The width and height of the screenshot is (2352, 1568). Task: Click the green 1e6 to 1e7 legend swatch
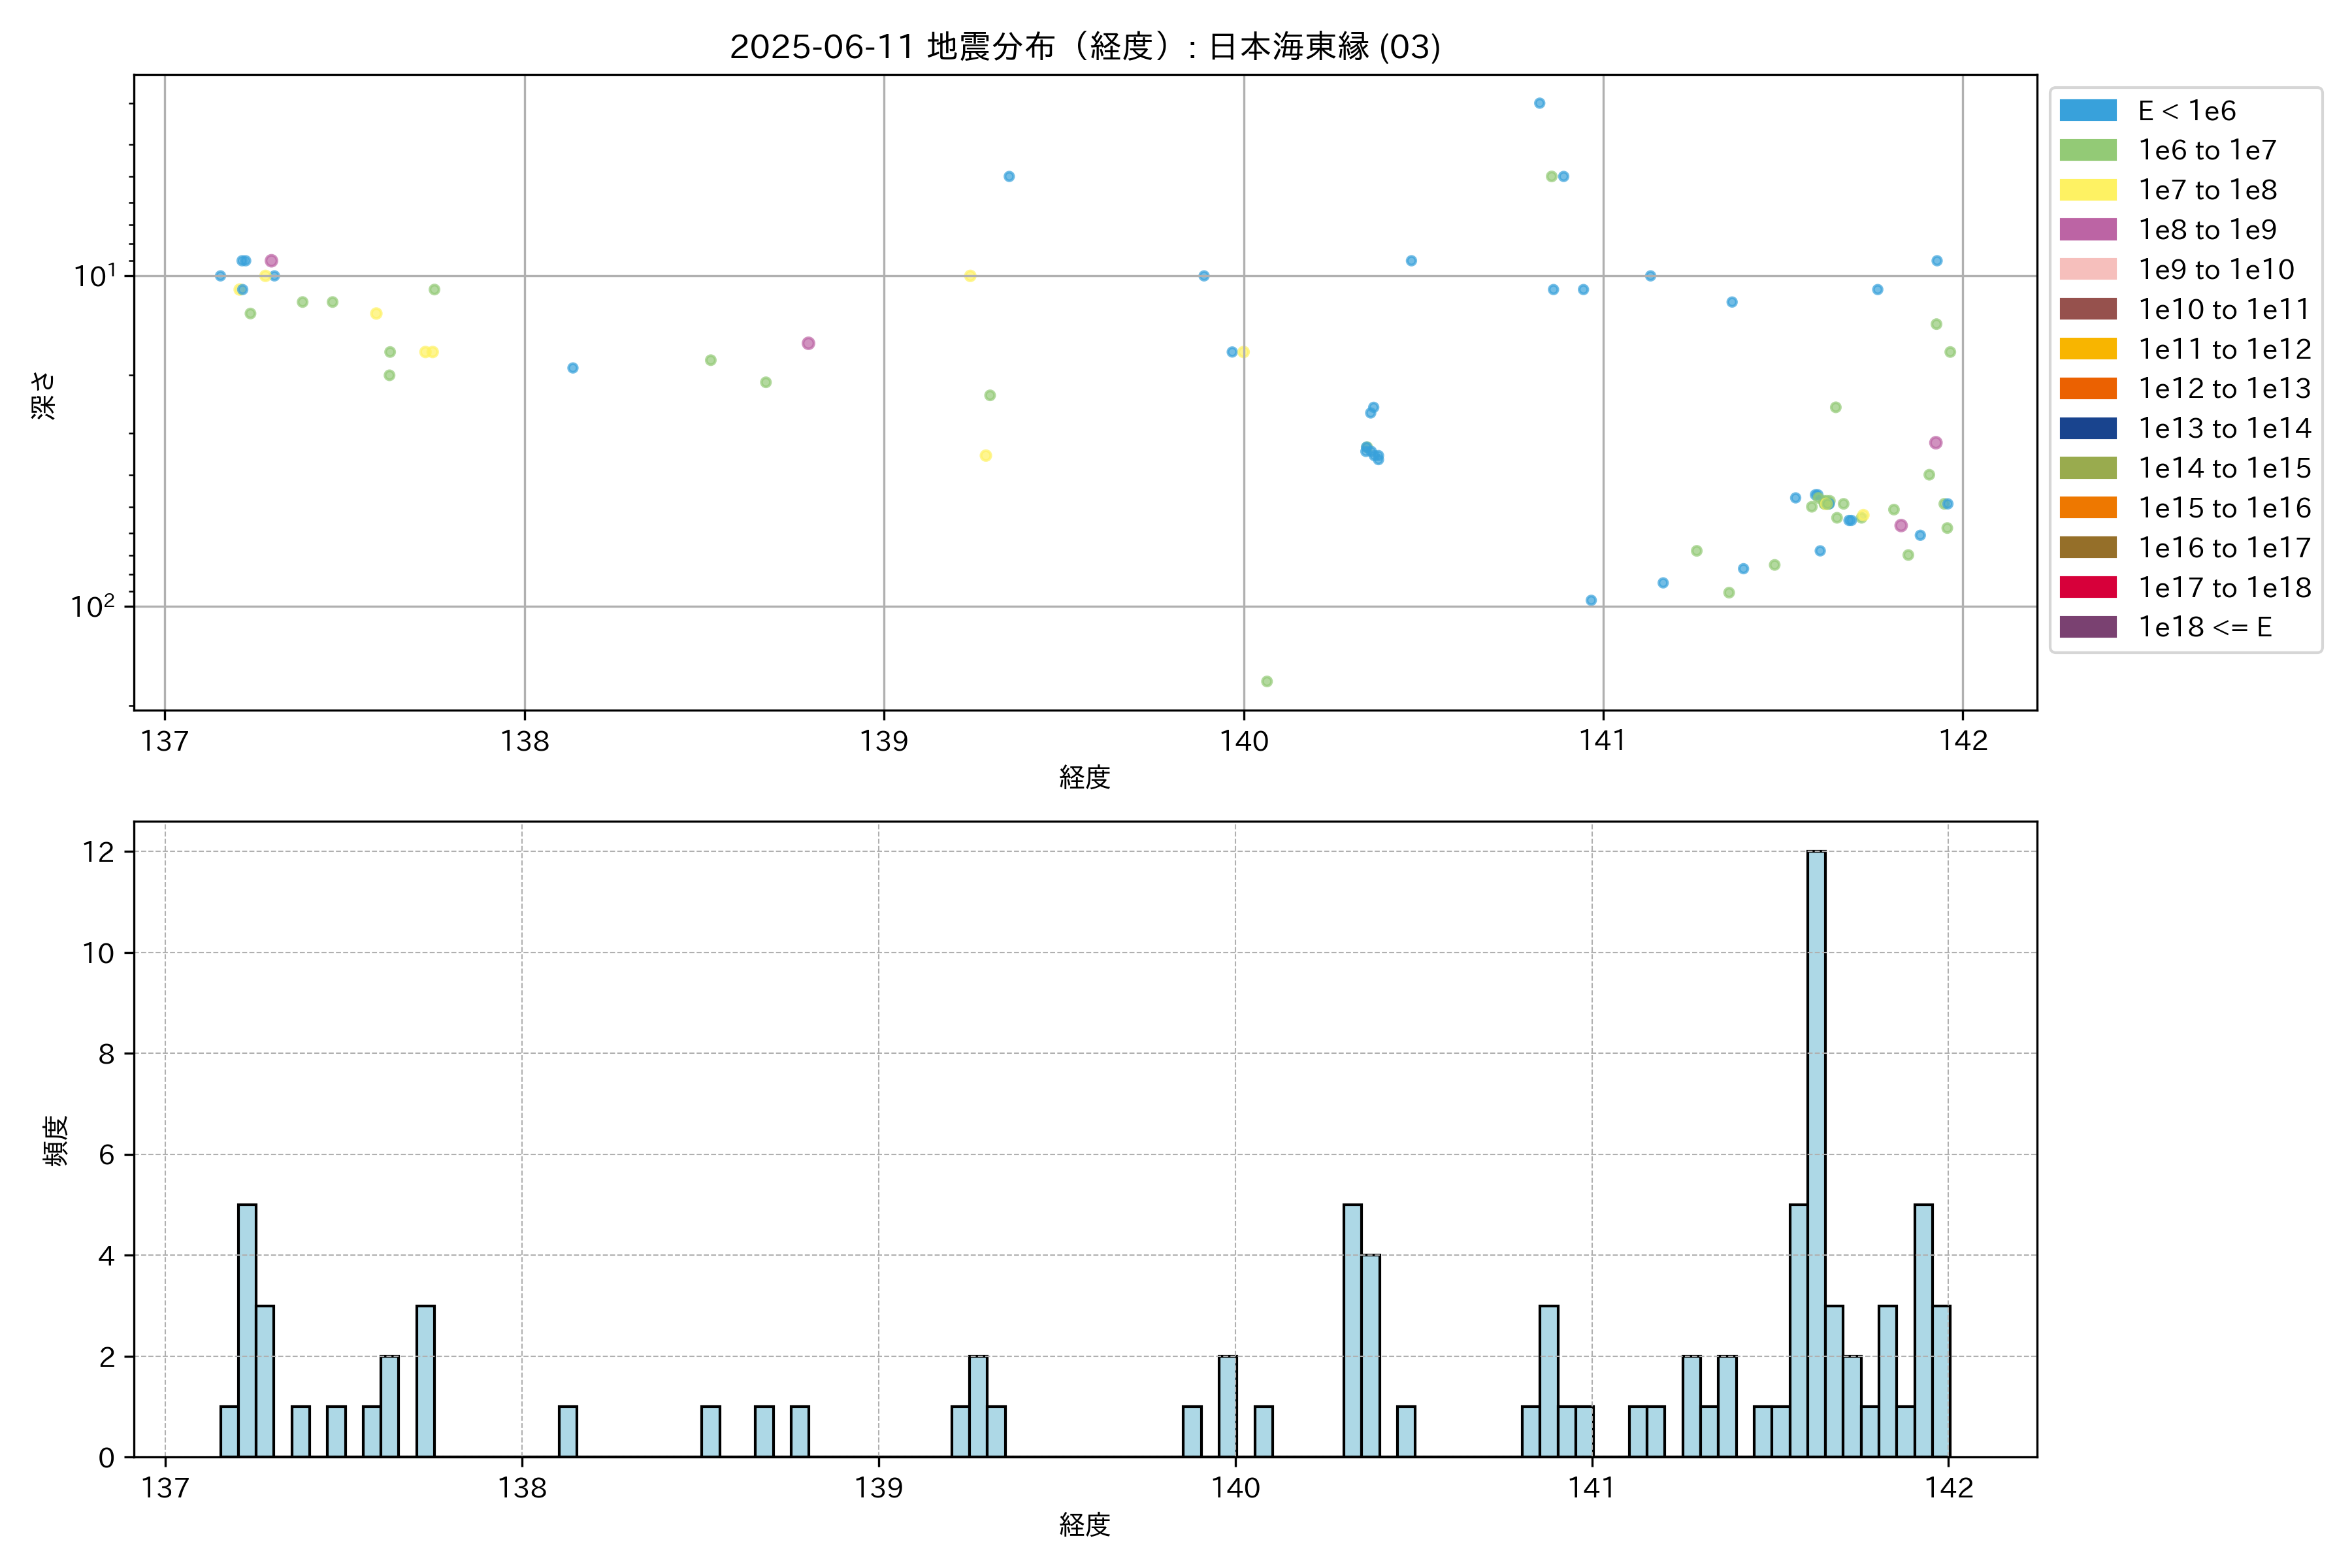coord(2088,150)
